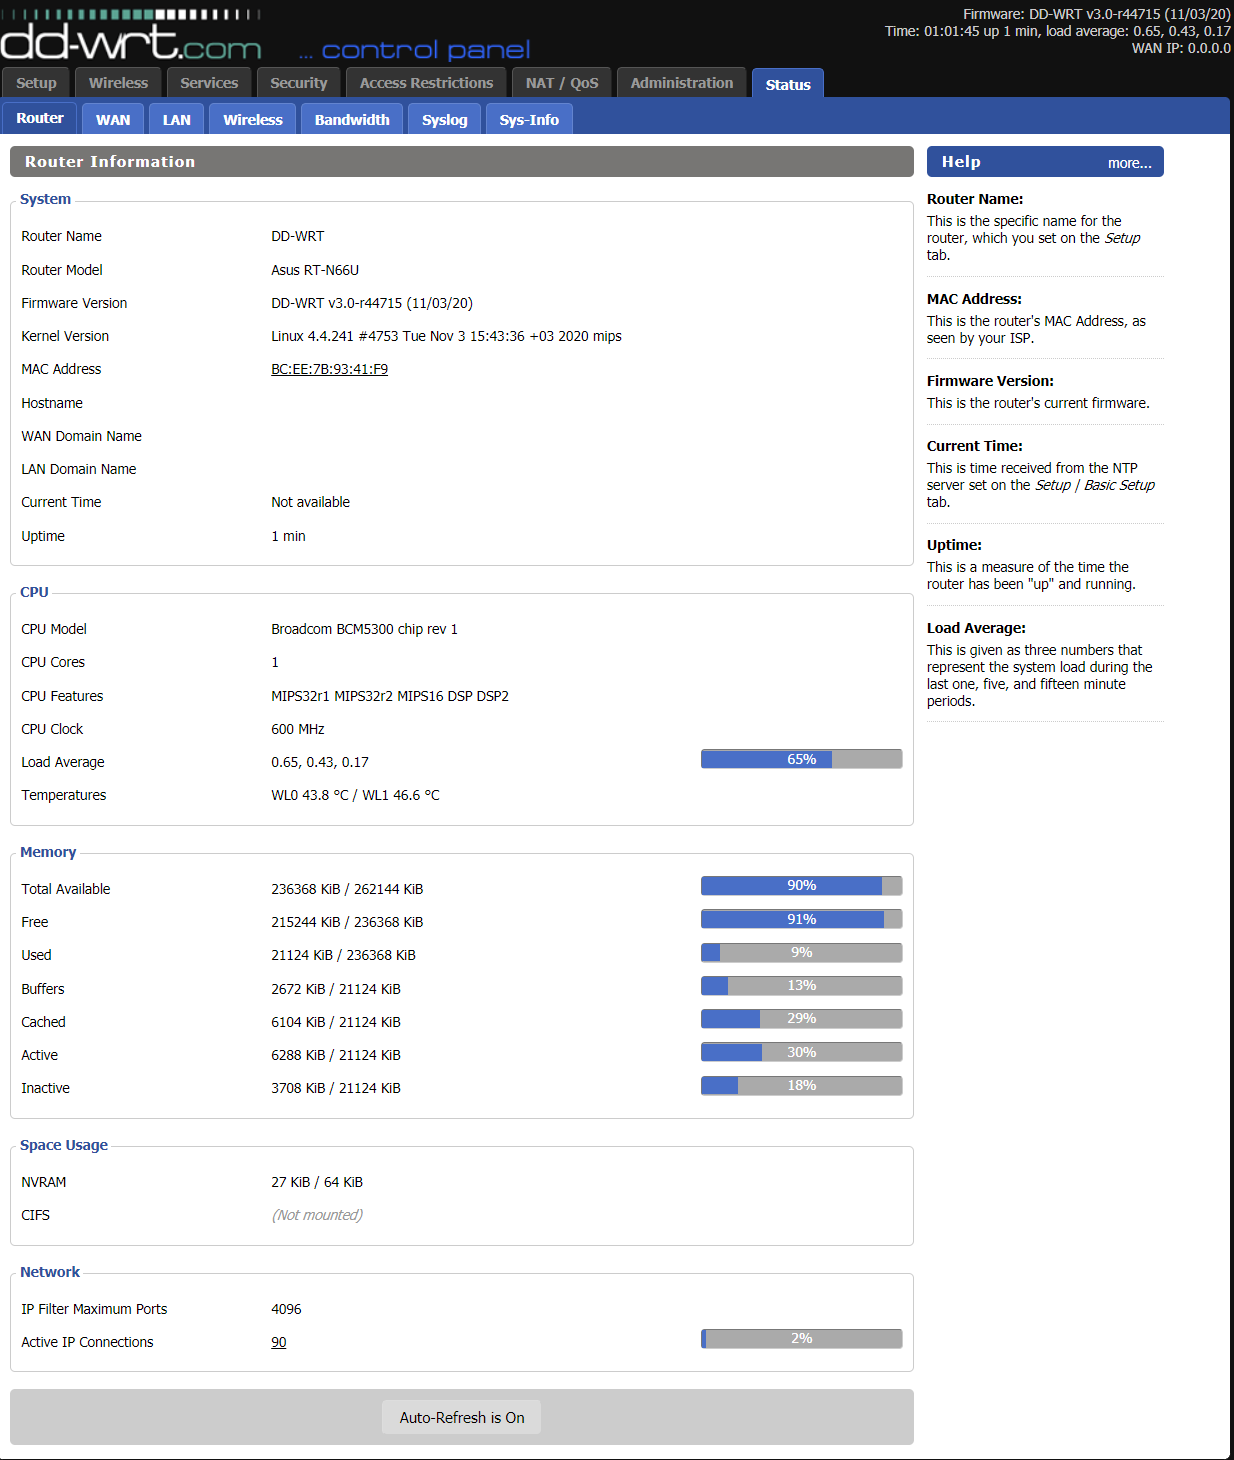Open the Active IP Connections 90 link
The width and height of the screenshot is (1234, 1460).
coord(279,1342)
